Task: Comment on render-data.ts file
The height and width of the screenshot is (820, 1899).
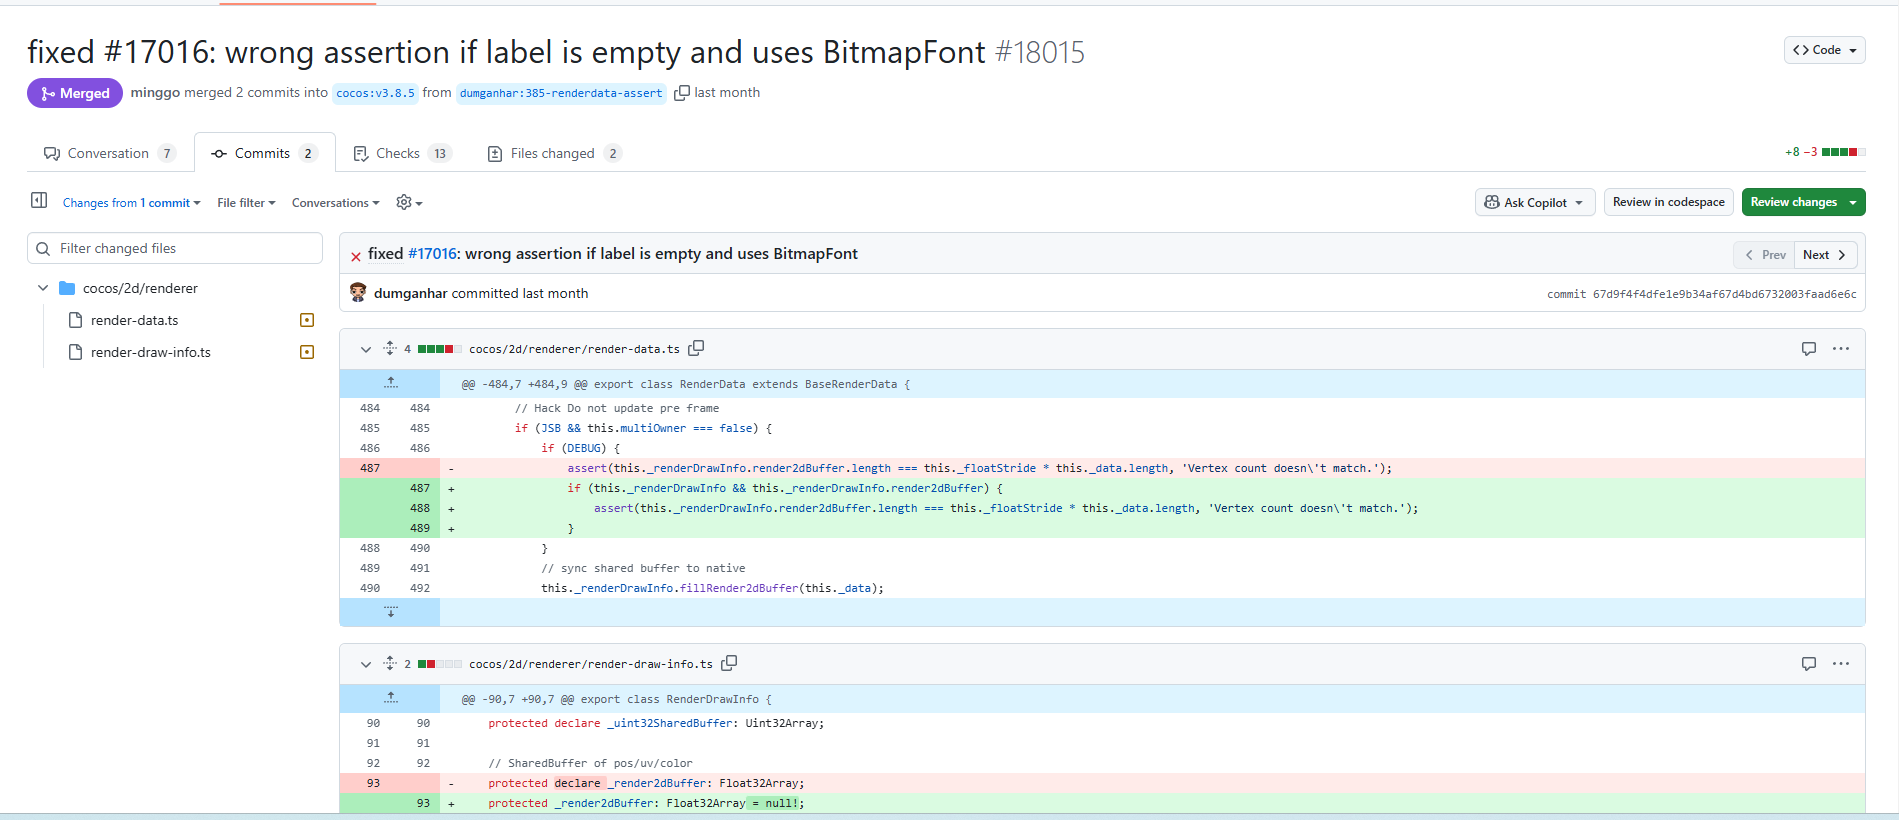Action: pos(1808,349)
